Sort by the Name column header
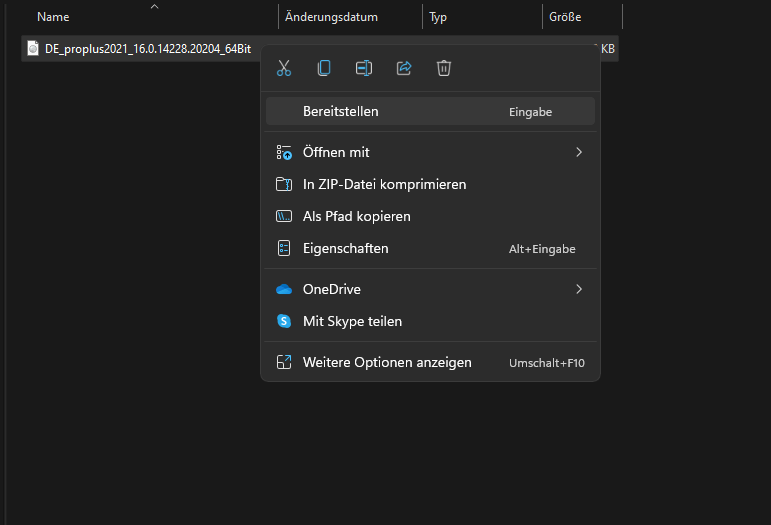The width and height of the screenshot is (771, 525). [x=53, y=17]
